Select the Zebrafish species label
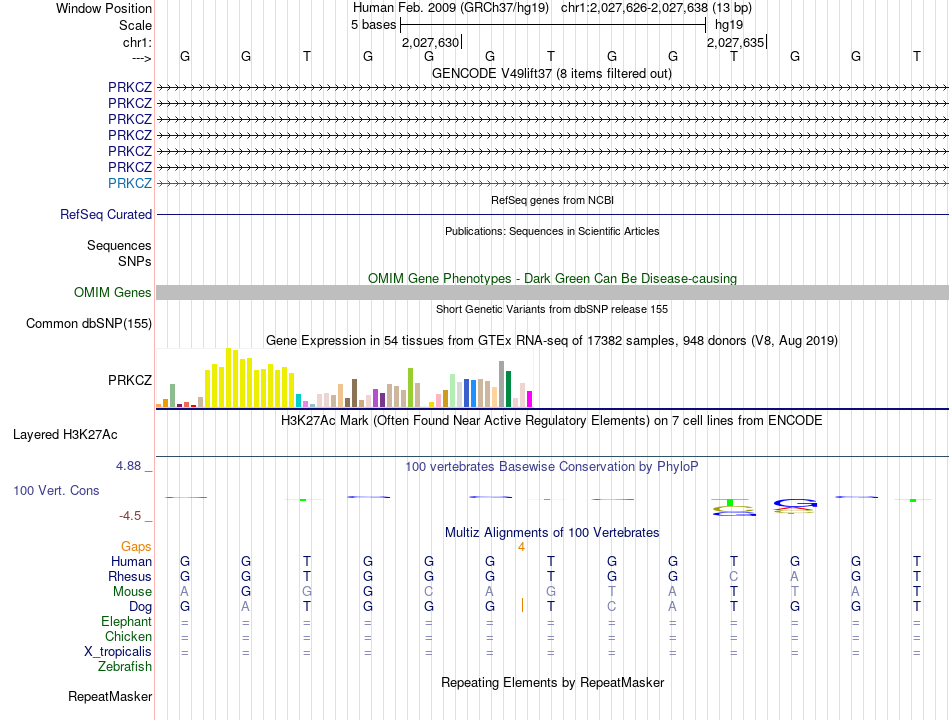The height and width of the screenshot is (720, 950). pyautogui.click(x=125, y=667)
